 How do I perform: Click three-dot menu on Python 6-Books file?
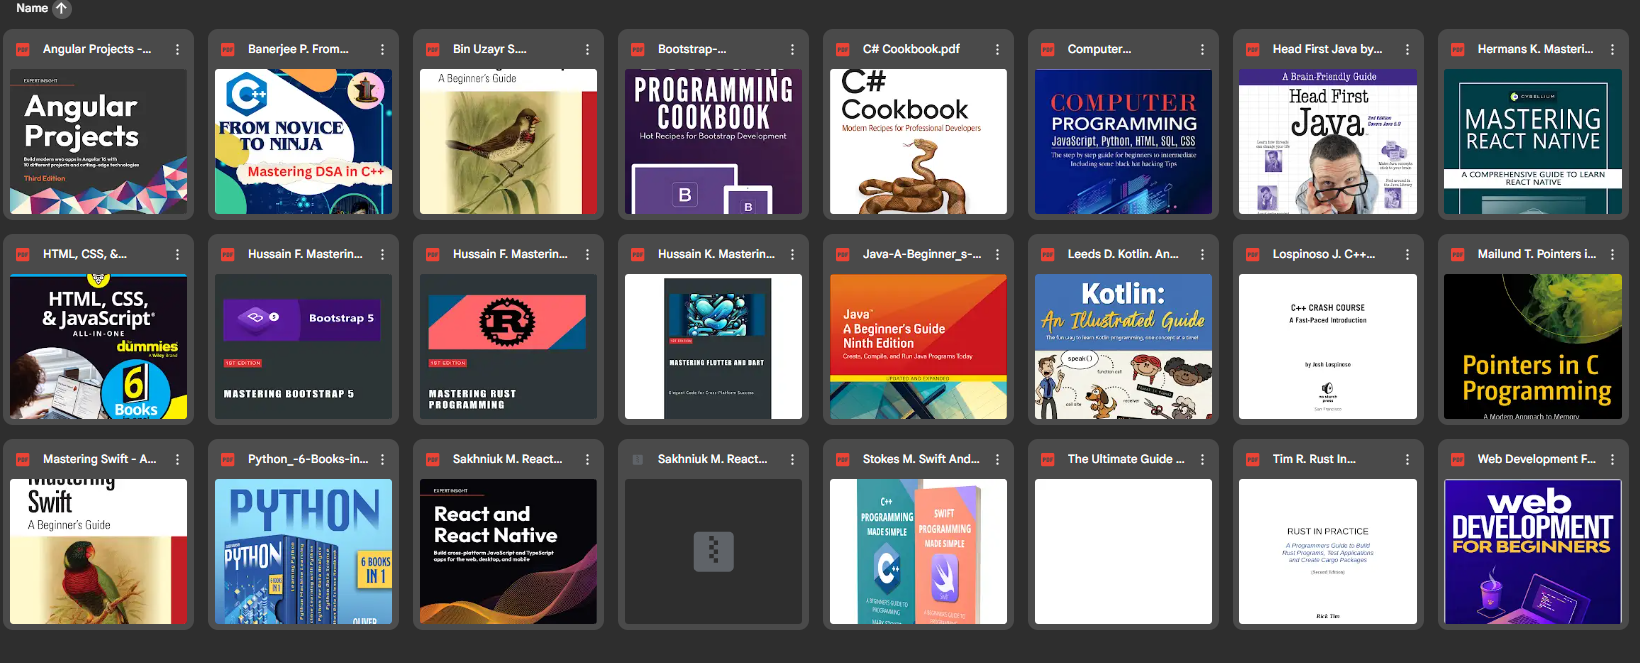tap(382, 459)
